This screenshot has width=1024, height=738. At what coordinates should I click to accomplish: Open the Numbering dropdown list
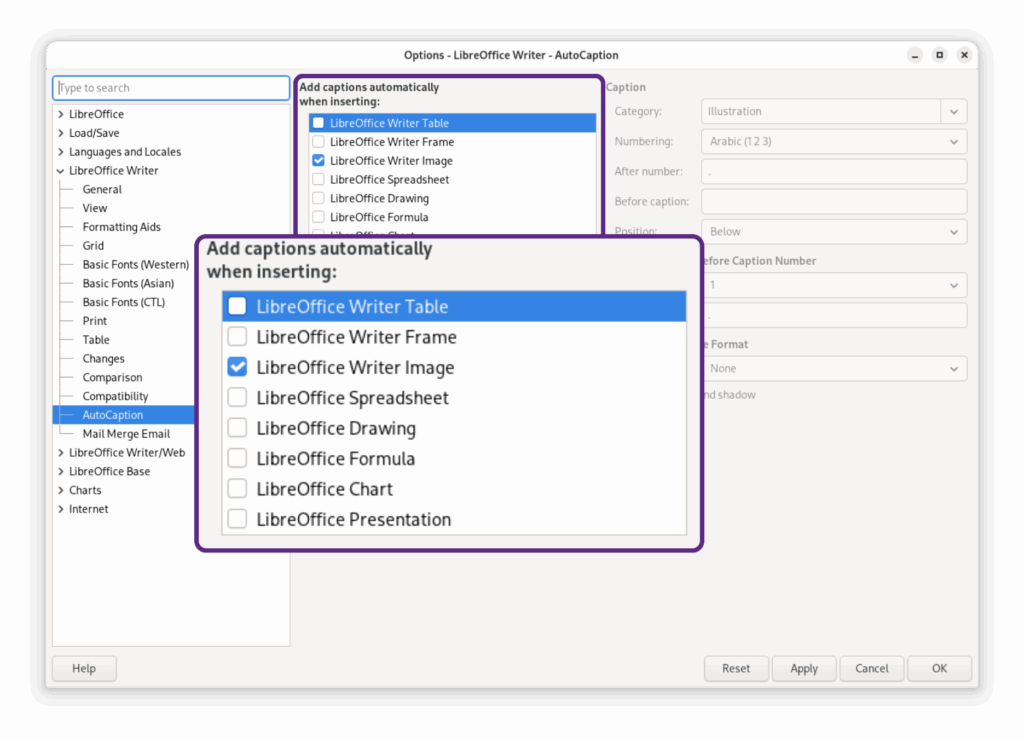[953, 142]
